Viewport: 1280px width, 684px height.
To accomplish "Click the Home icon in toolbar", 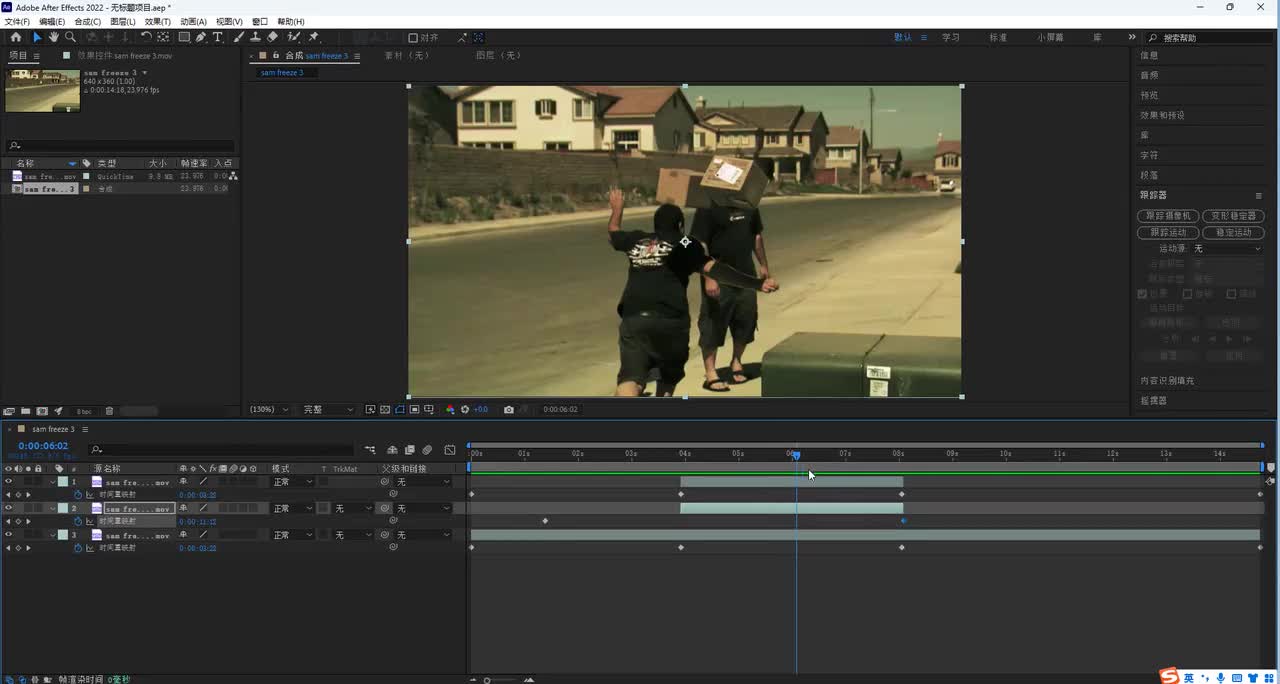I will click(x=15, y=37).
